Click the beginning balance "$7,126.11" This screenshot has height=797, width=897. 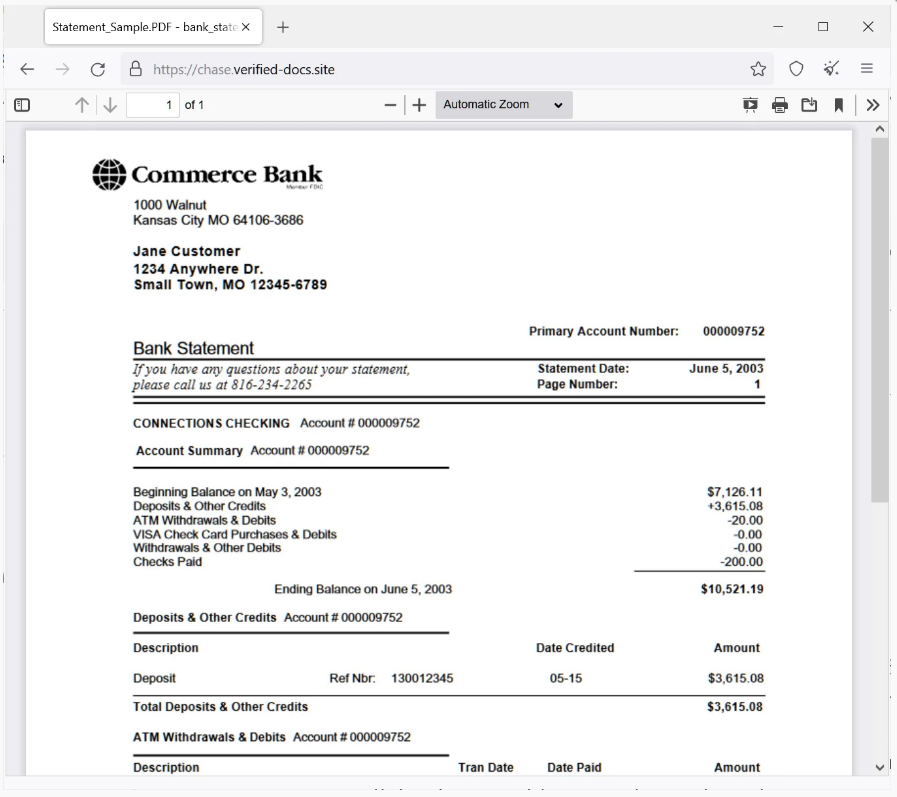735,492
